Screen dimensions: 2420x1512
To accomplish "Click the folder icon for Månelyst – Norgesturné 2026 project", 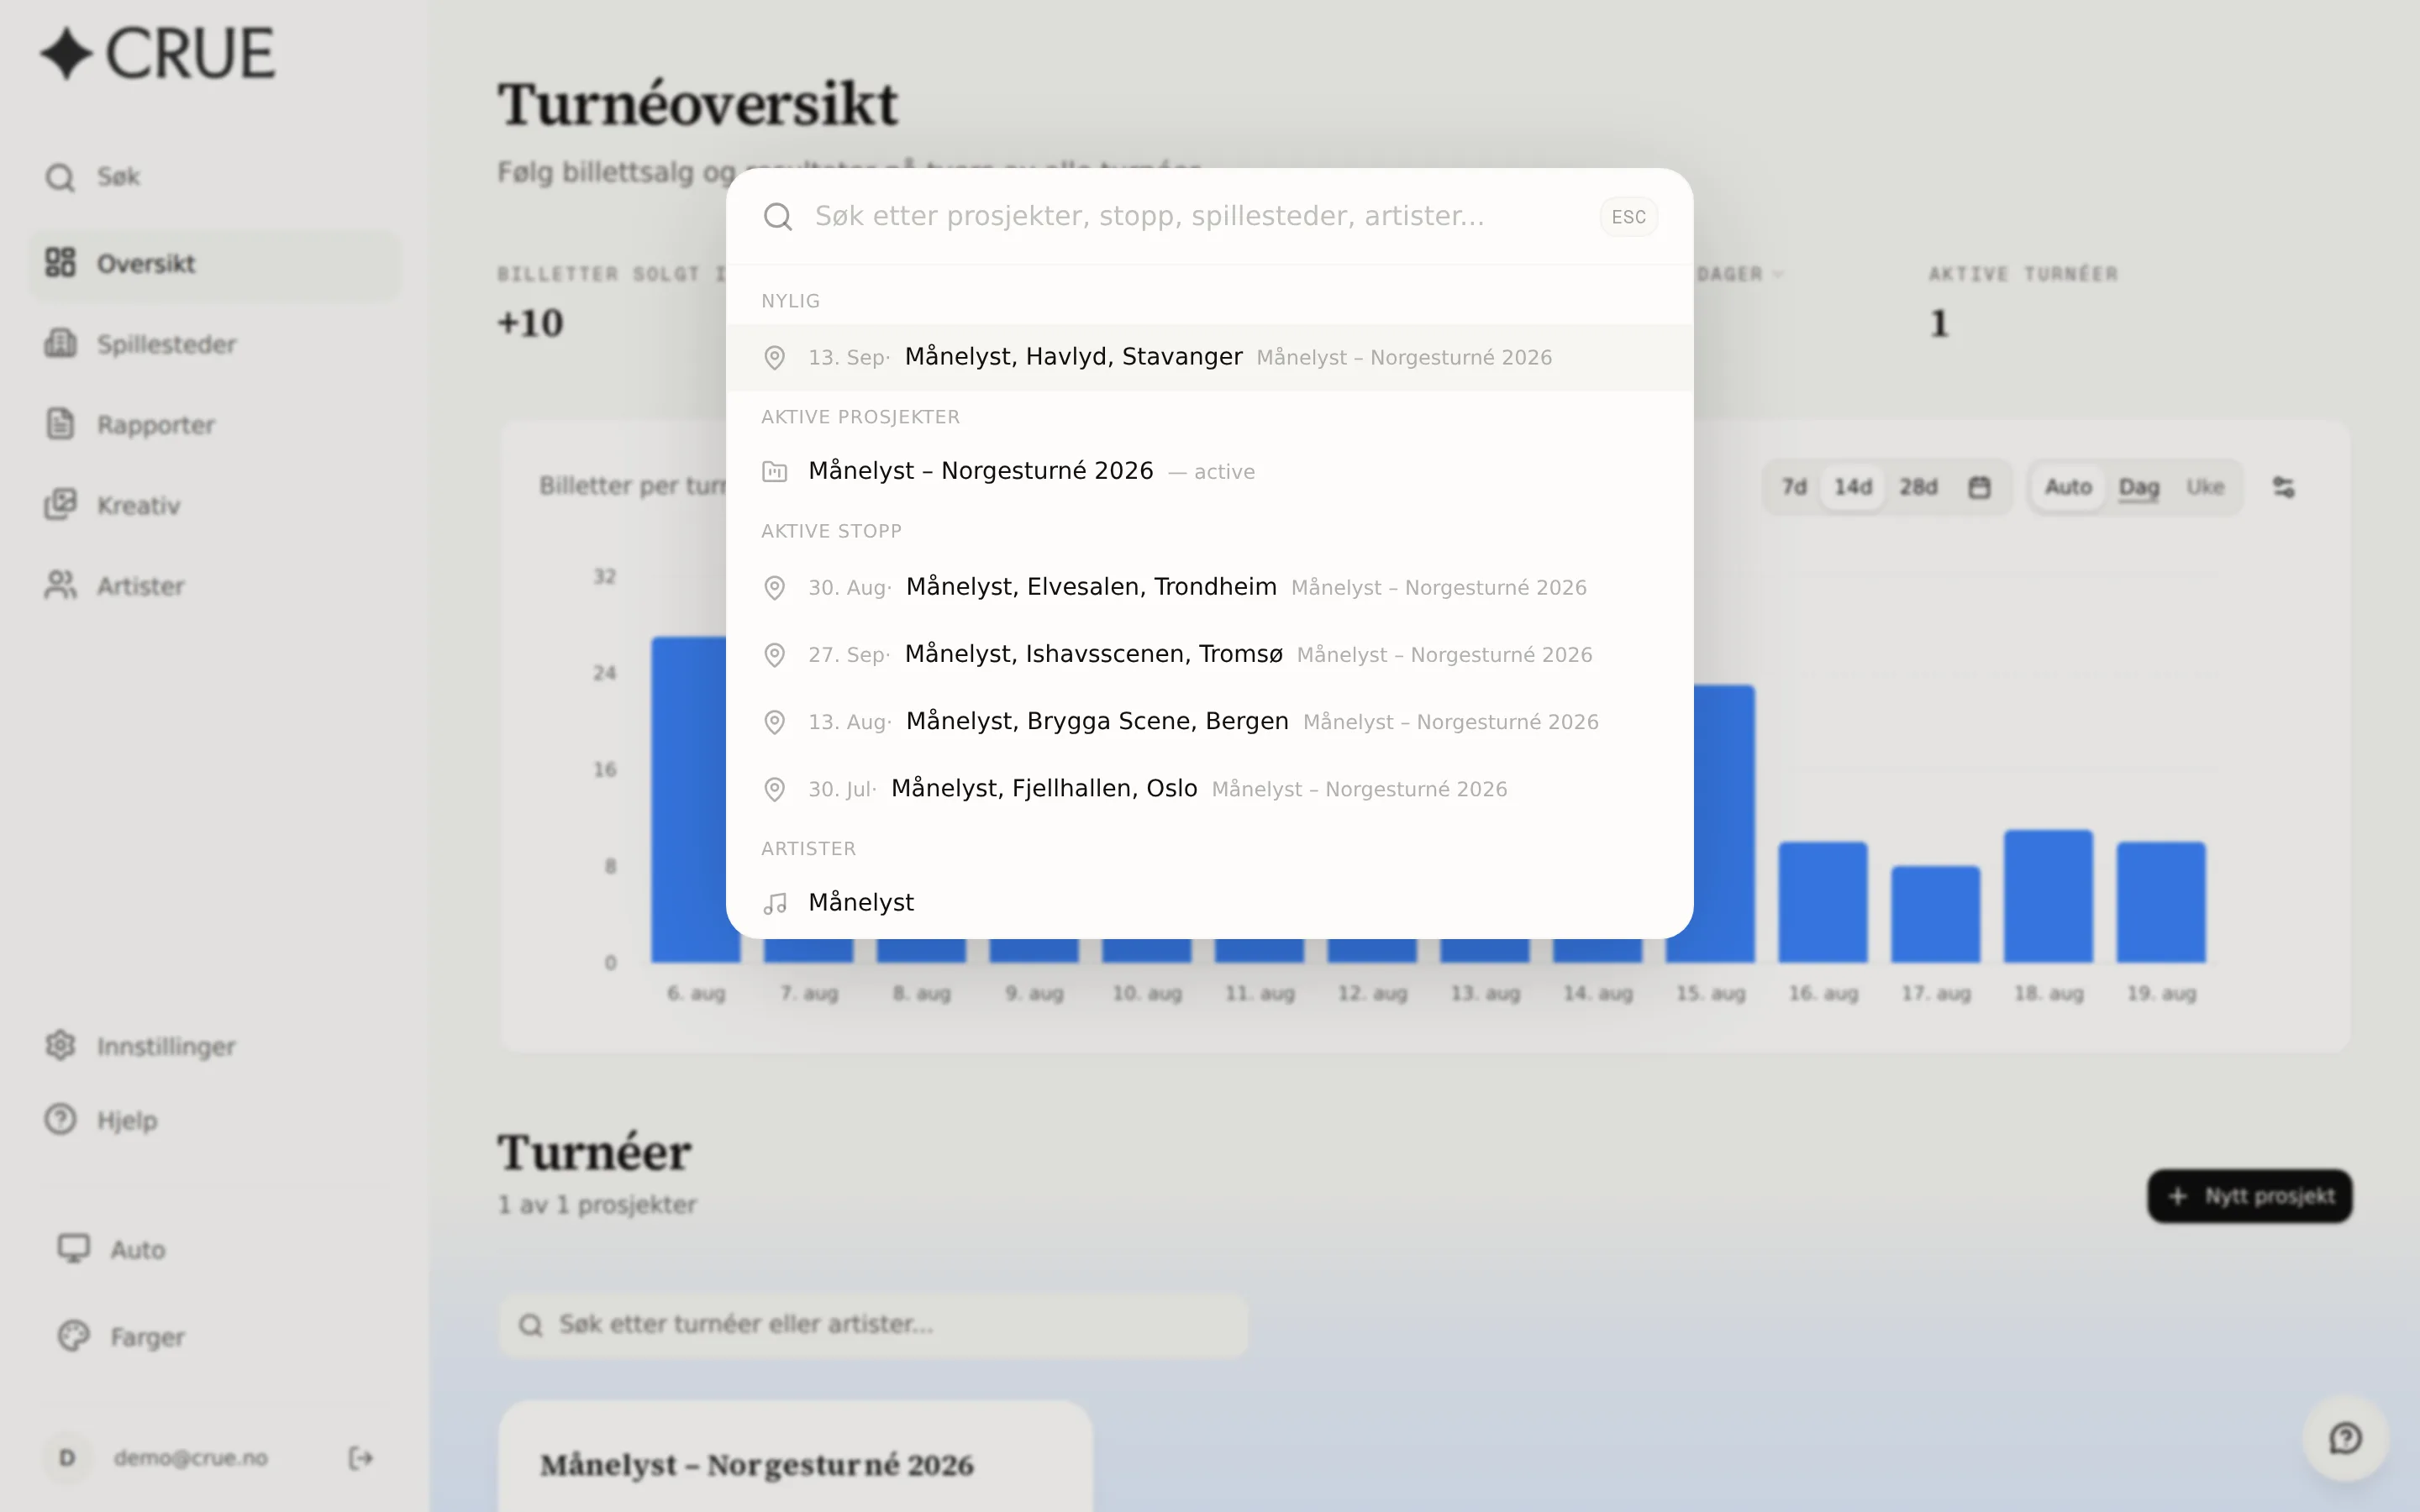I will click(774, 472).
